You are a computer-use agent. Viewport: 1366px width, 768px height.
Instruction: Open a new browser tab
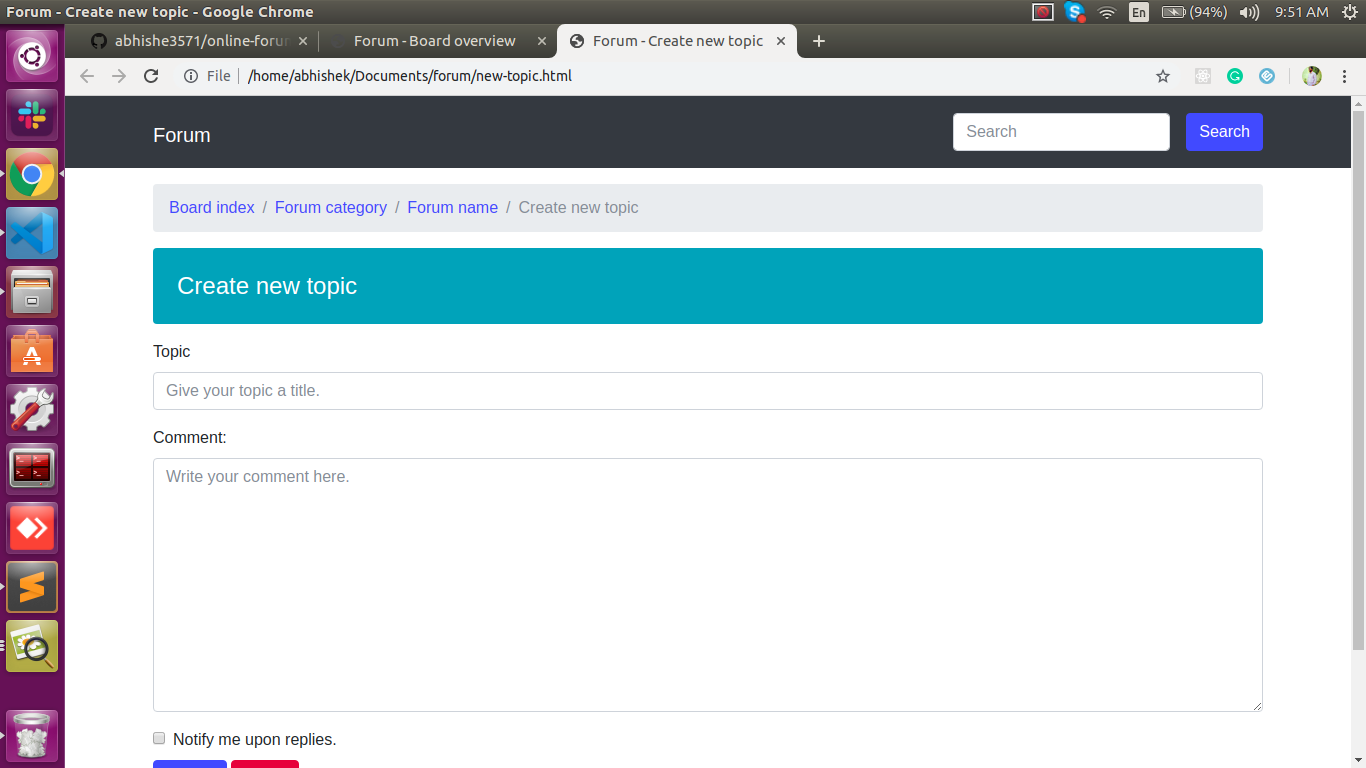819,41
